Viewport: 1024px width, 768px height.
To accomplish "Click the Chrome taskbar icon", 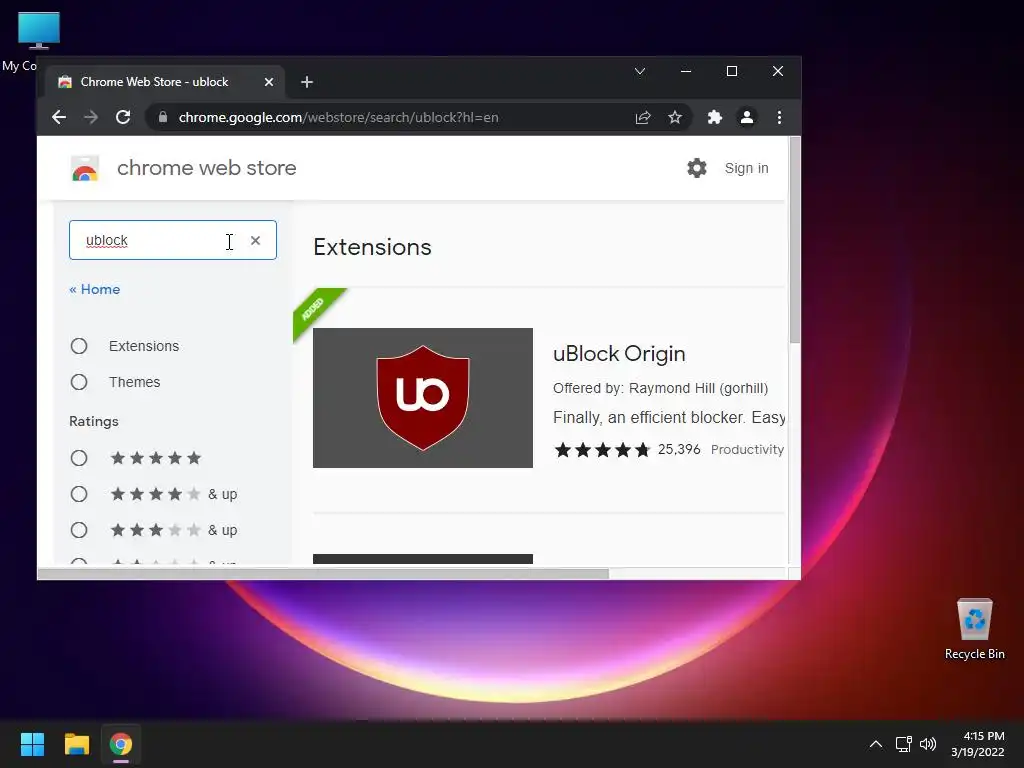I will click(121, 744).
